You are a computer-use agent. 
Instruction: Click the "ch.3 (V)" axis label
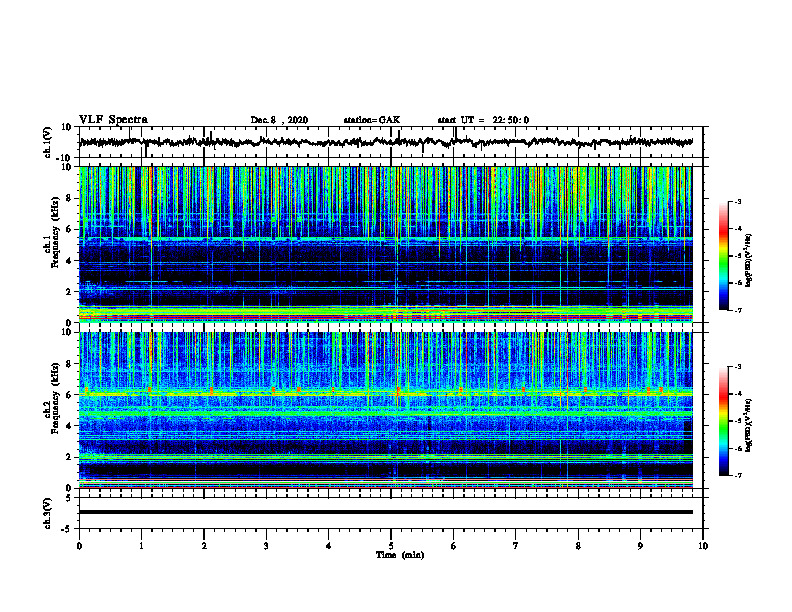coord(47,513)
